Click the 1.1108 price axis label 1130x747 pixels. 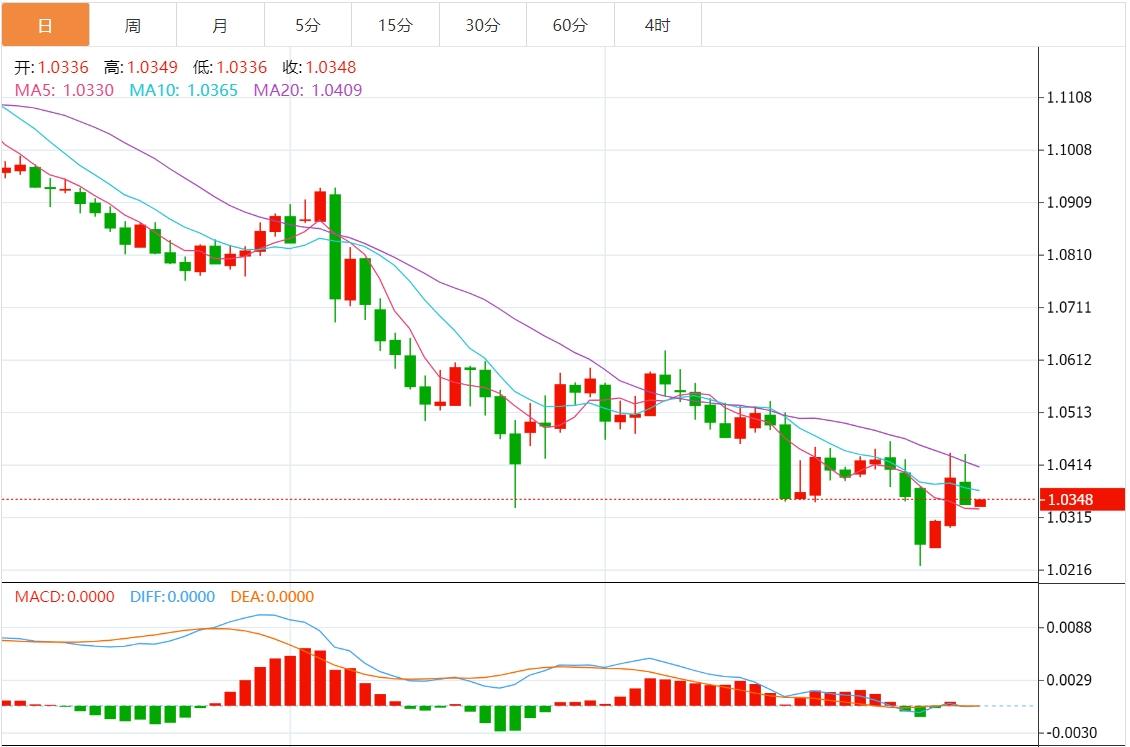tap(1069, 98)
